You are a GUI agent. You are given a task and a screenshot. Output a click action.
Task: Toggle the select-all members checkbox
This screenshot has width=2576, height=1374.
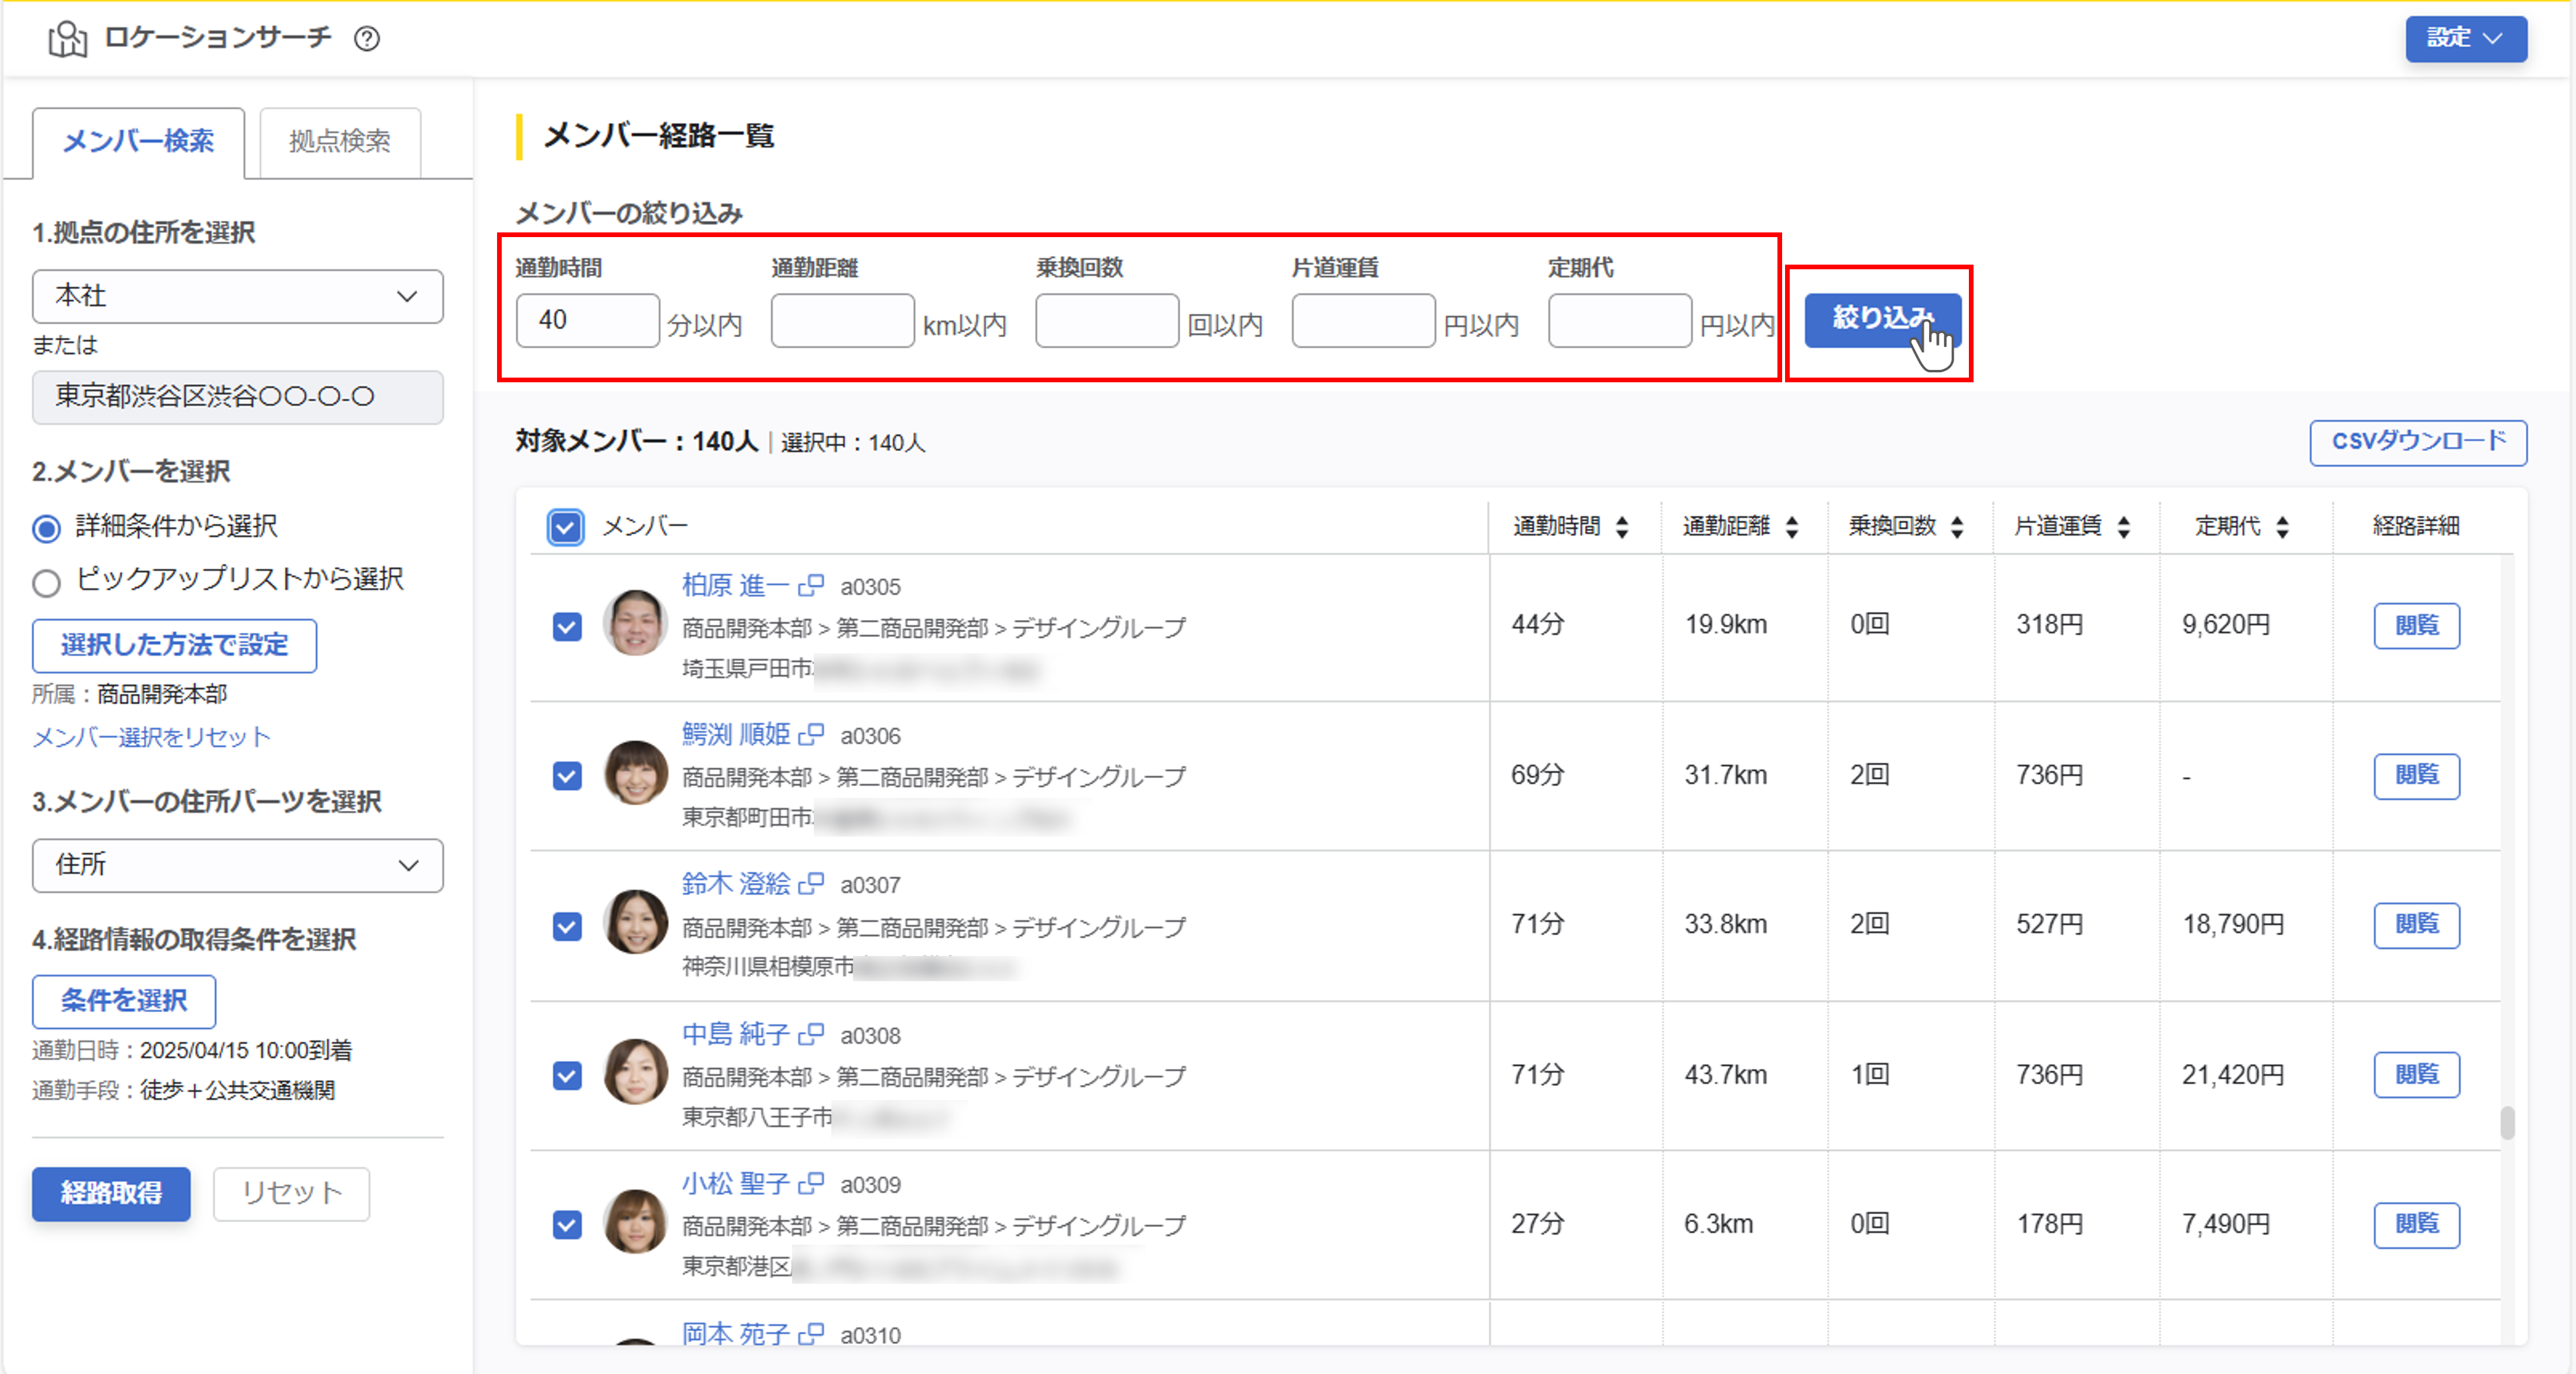pyautogui.click(x=565, y=527)
